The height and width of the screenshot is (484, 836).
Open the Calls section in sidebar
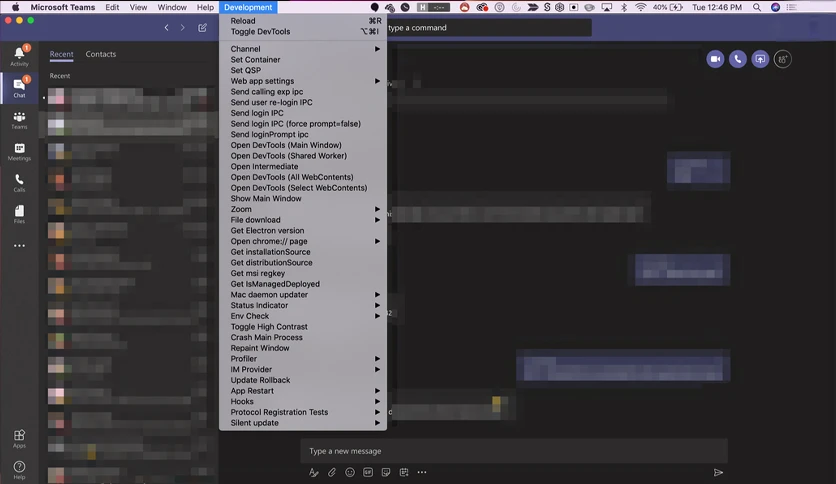point(19,183)
